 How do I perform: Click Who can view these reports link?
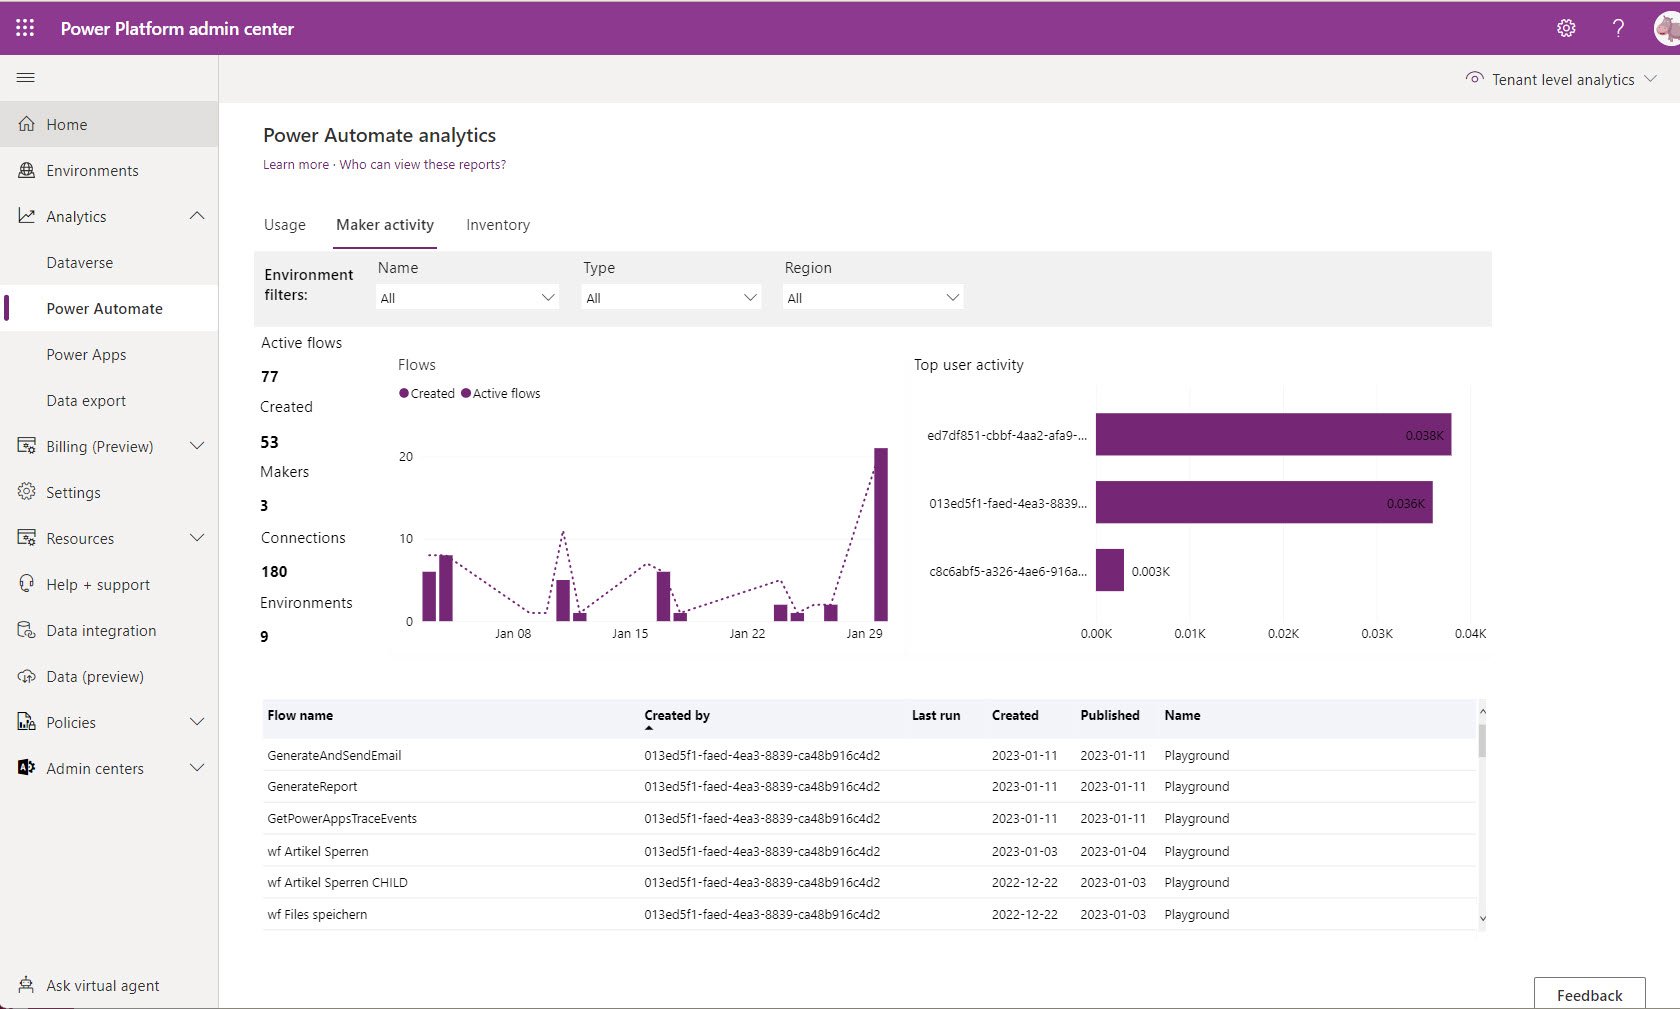tap(422, 165)
